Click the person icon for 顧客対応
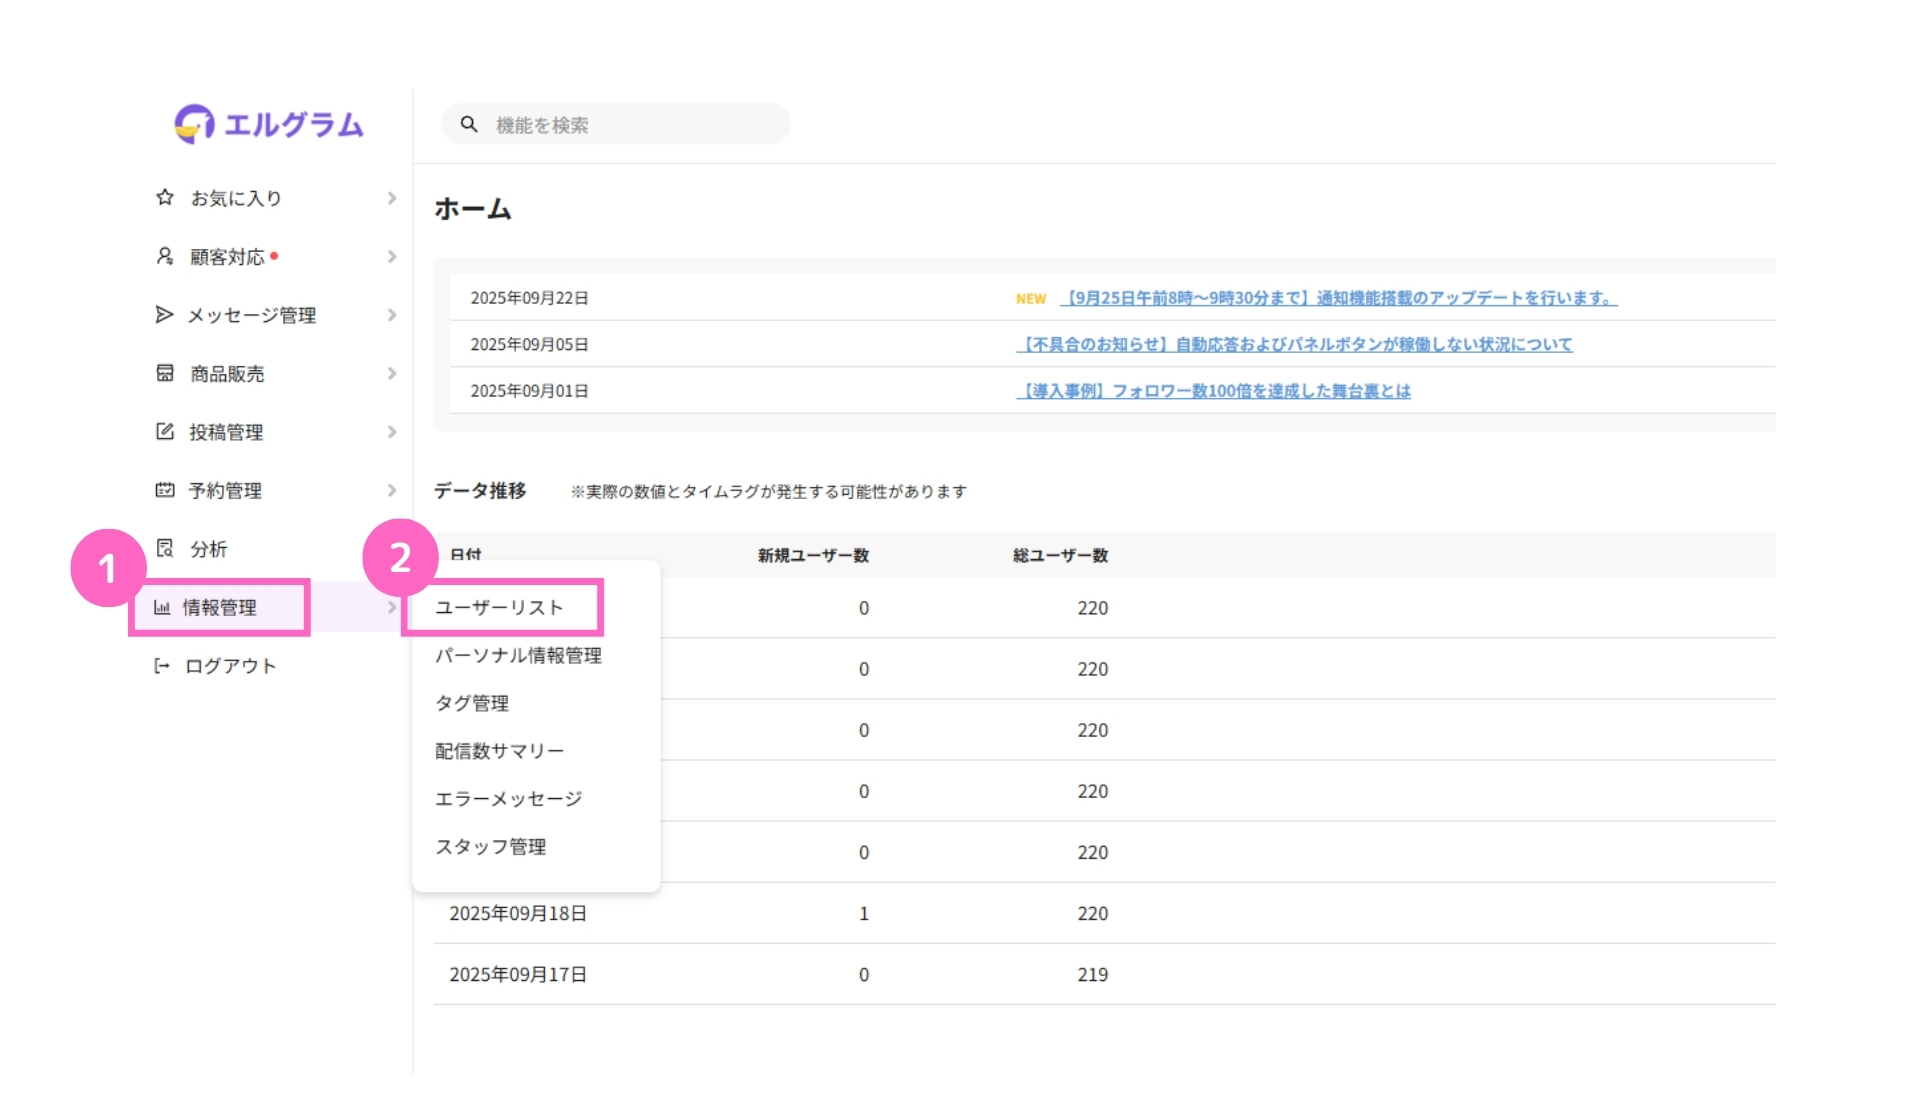Image resolution: width=1920 pixels, height=1114 pixels. click(165, 256)
